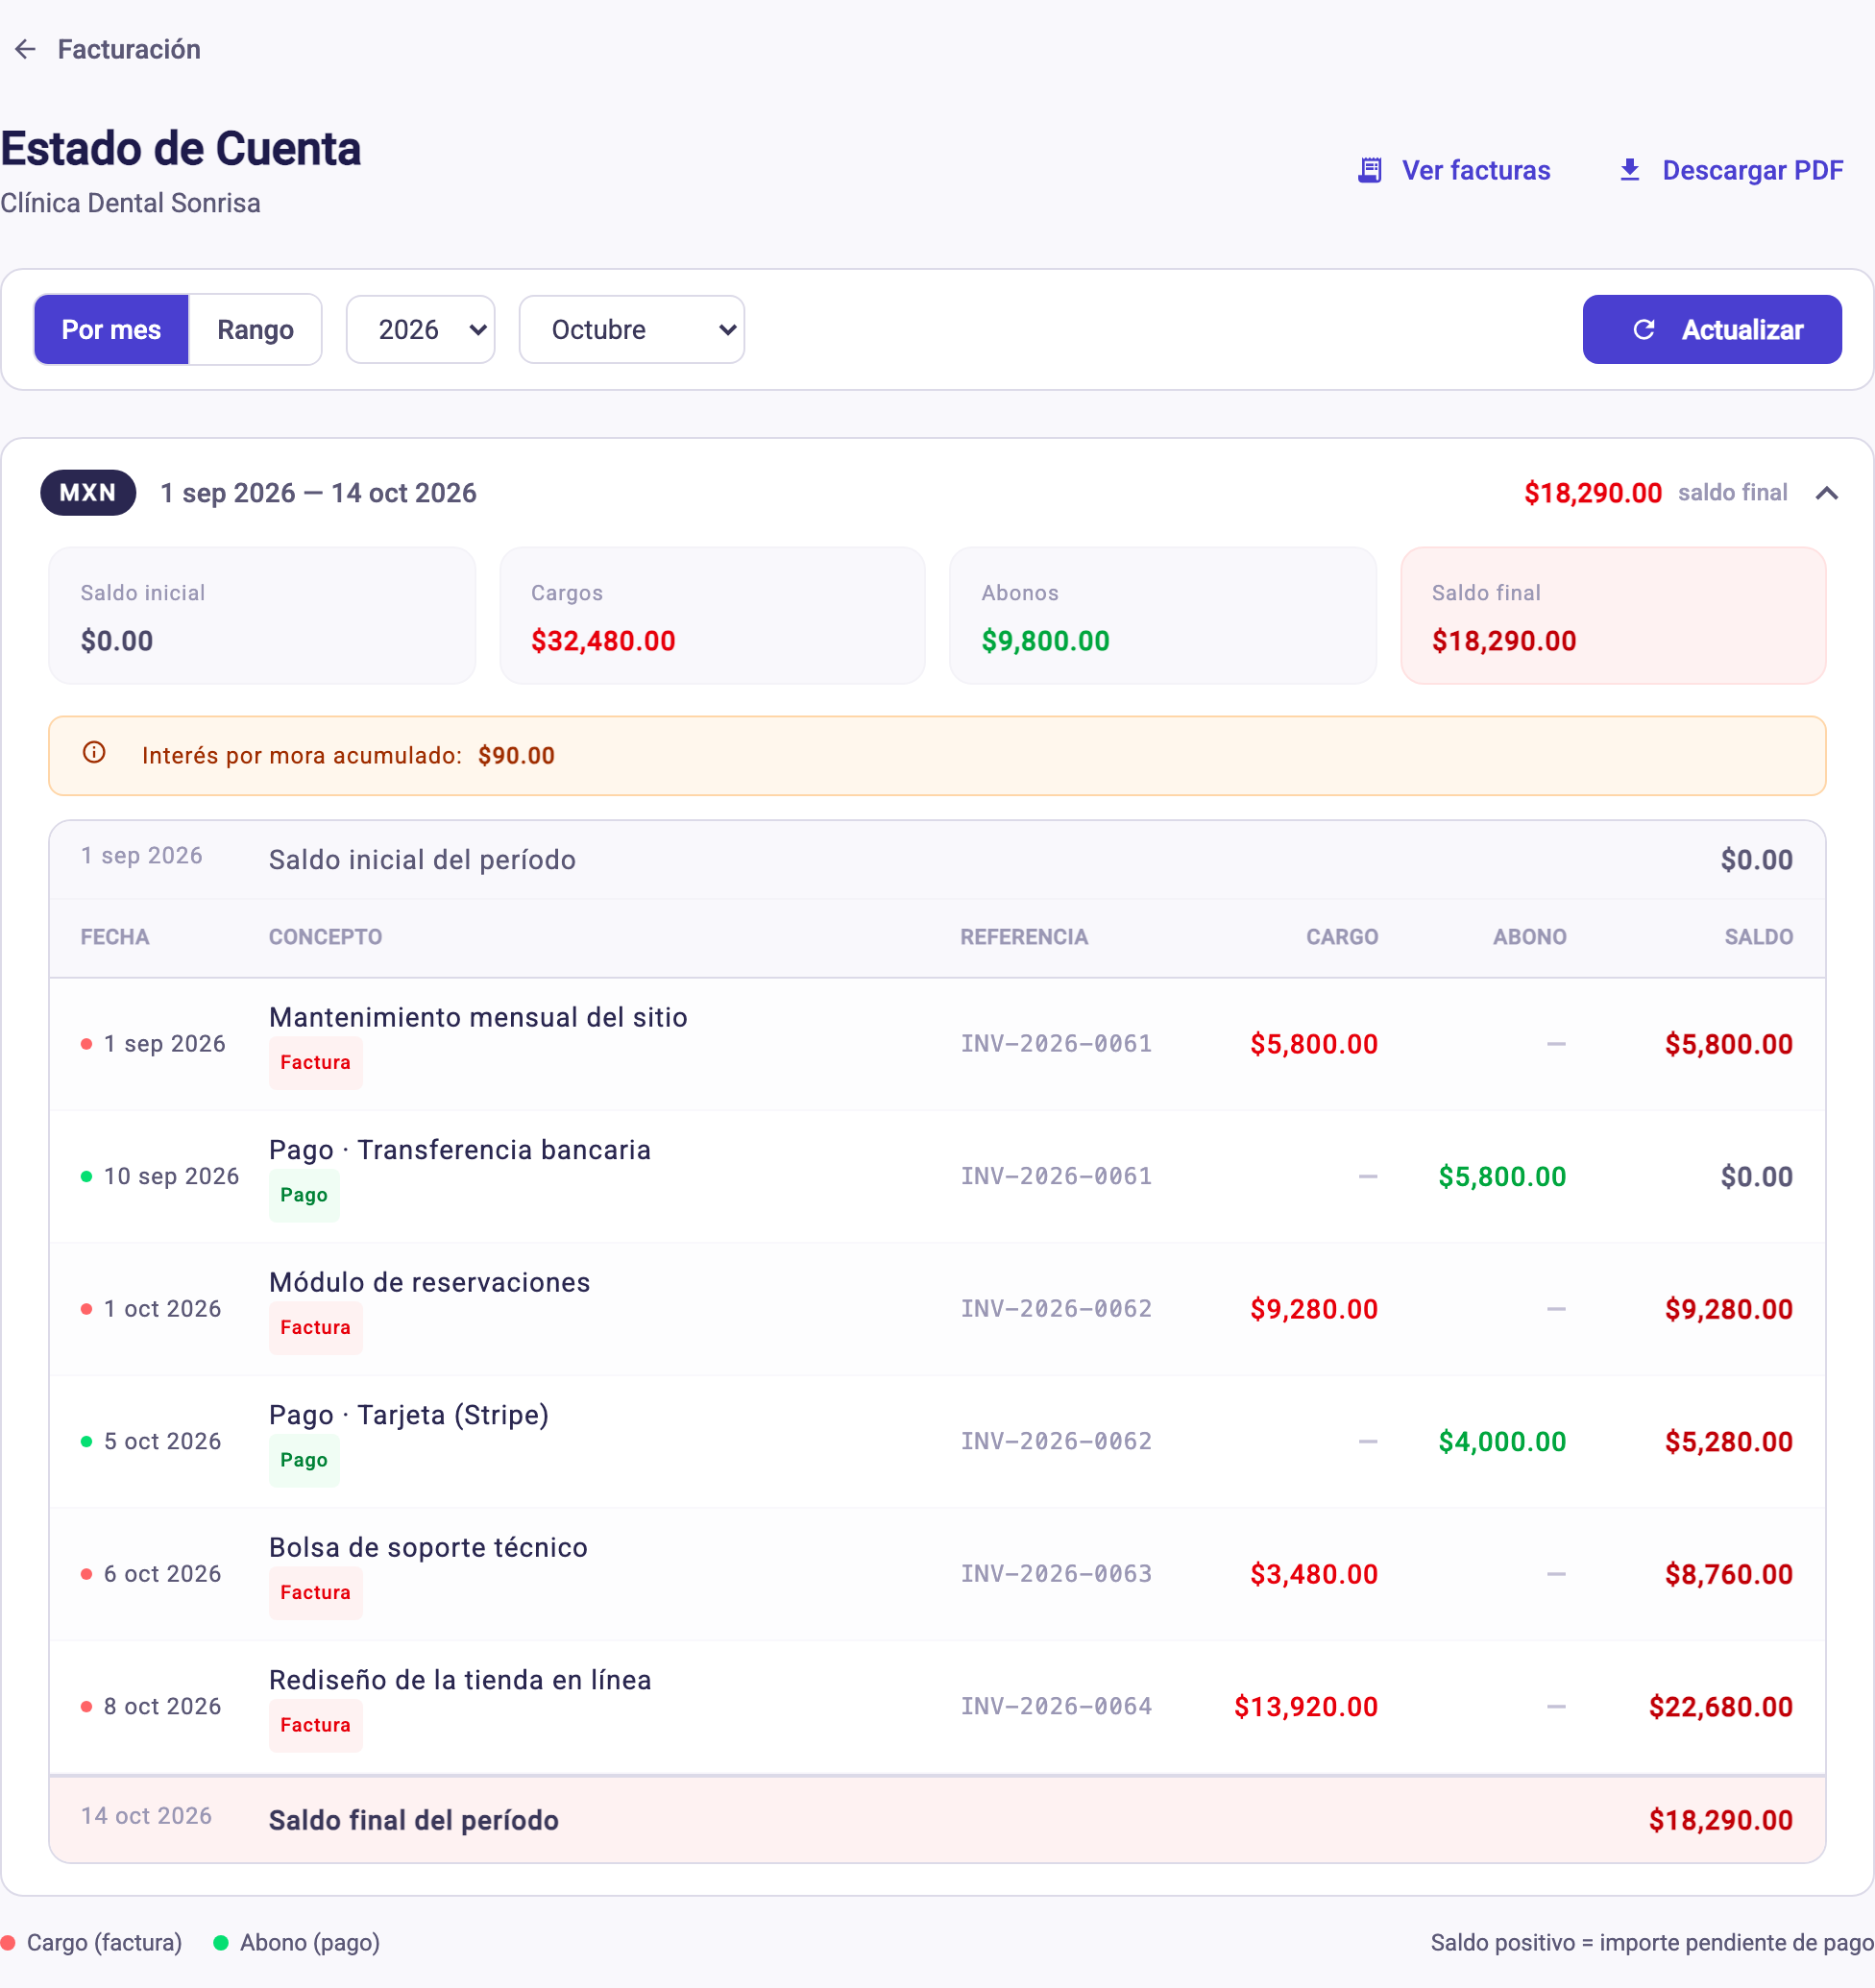Click the Saldo final del período row

(x=937, y=1820)
